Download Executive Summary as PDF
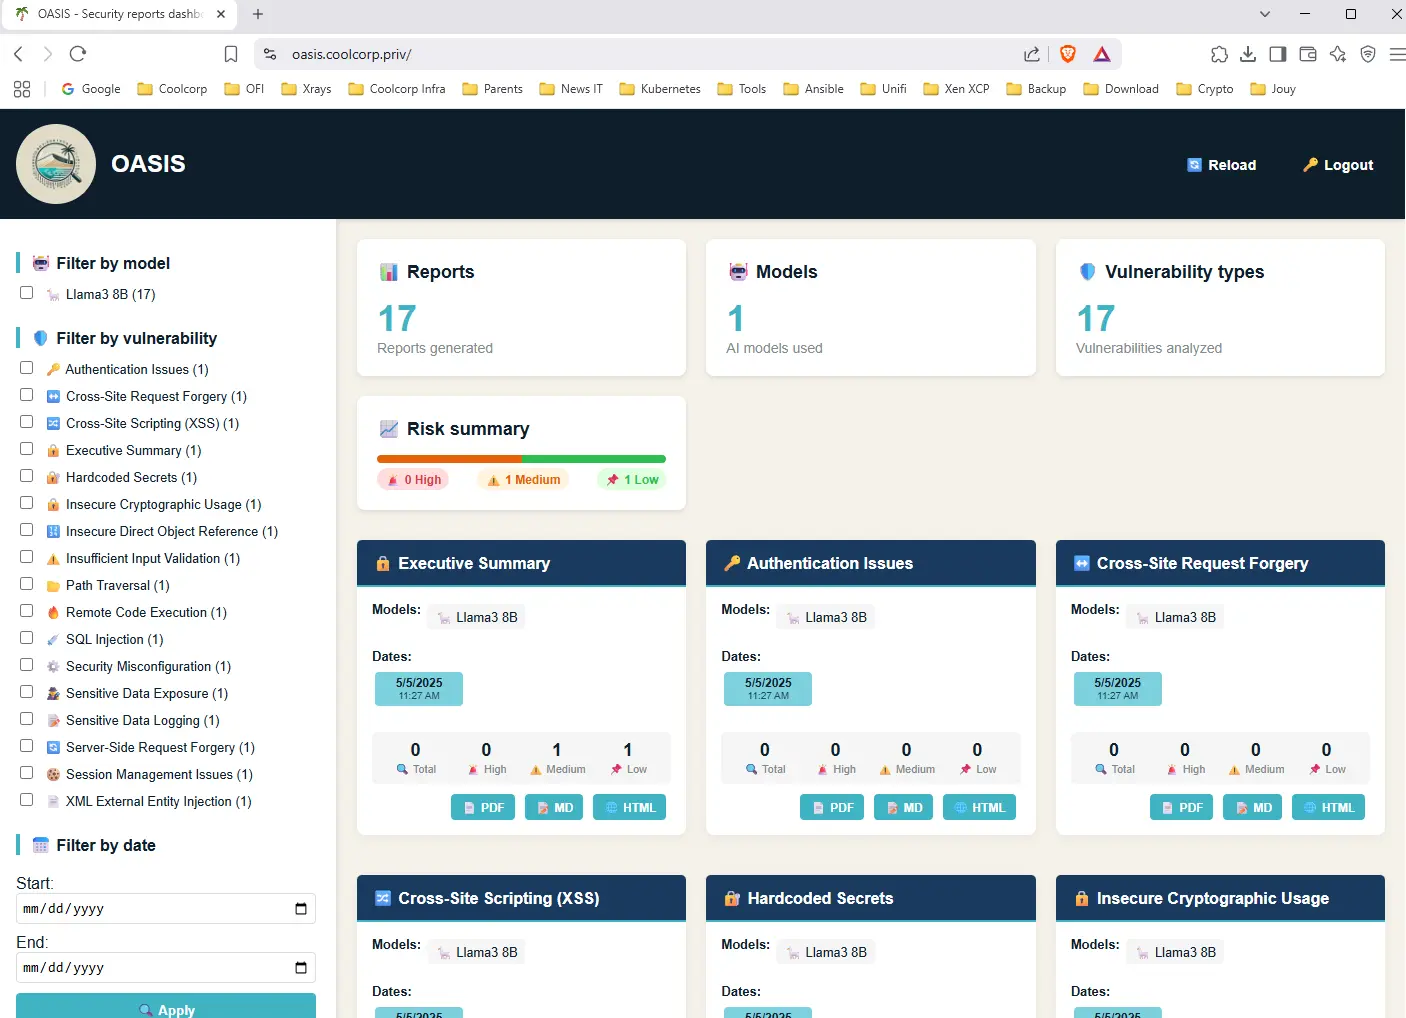1406x1018 pixels. (x=483, y=807)
